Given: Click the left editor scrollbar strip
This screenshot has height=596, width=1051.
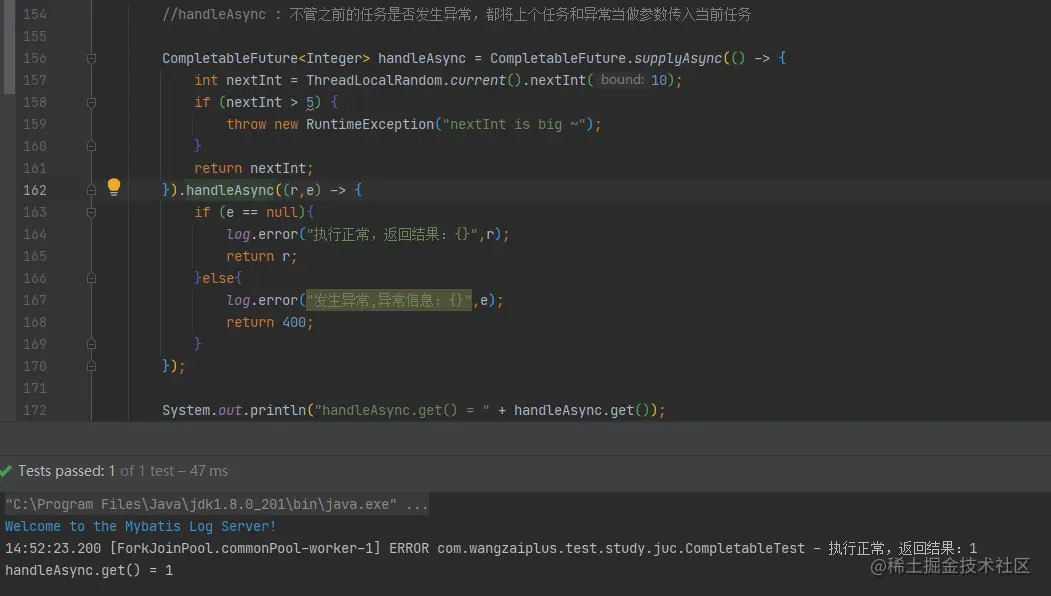Looking at the screenshot, I should [7, 47].
